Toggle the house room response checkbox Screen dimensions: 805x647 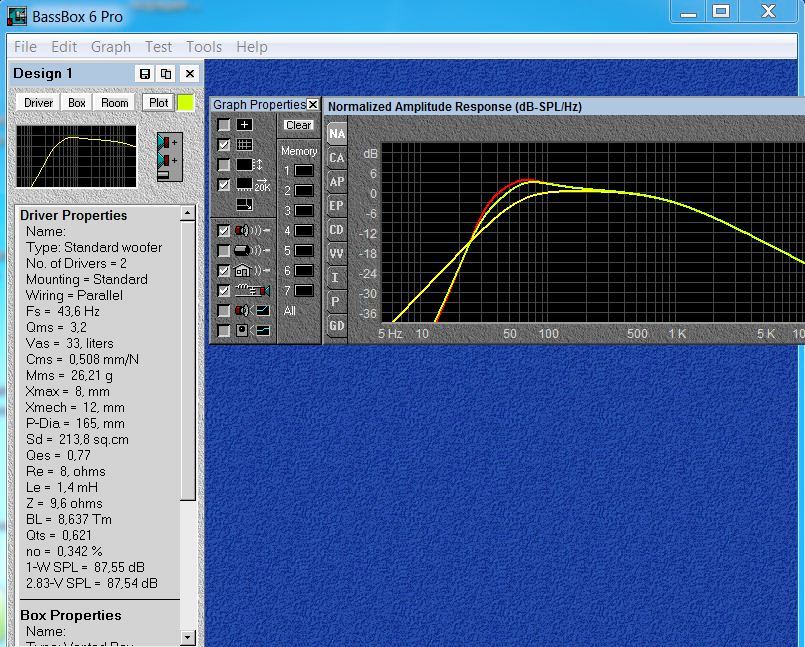pyautogui.click(x=224, y=271)
